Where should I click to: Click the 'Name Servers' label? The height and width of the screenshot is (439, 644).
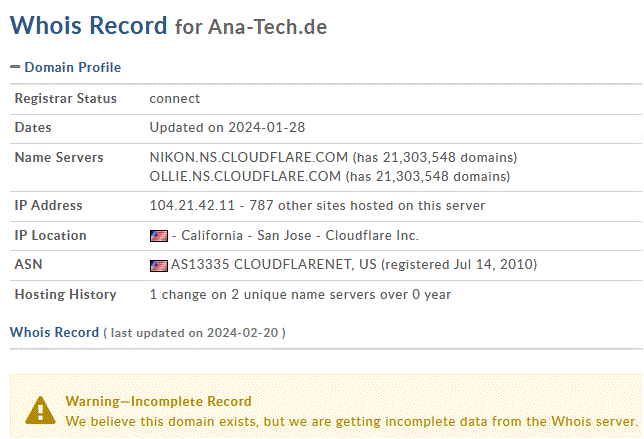(59, 157)
